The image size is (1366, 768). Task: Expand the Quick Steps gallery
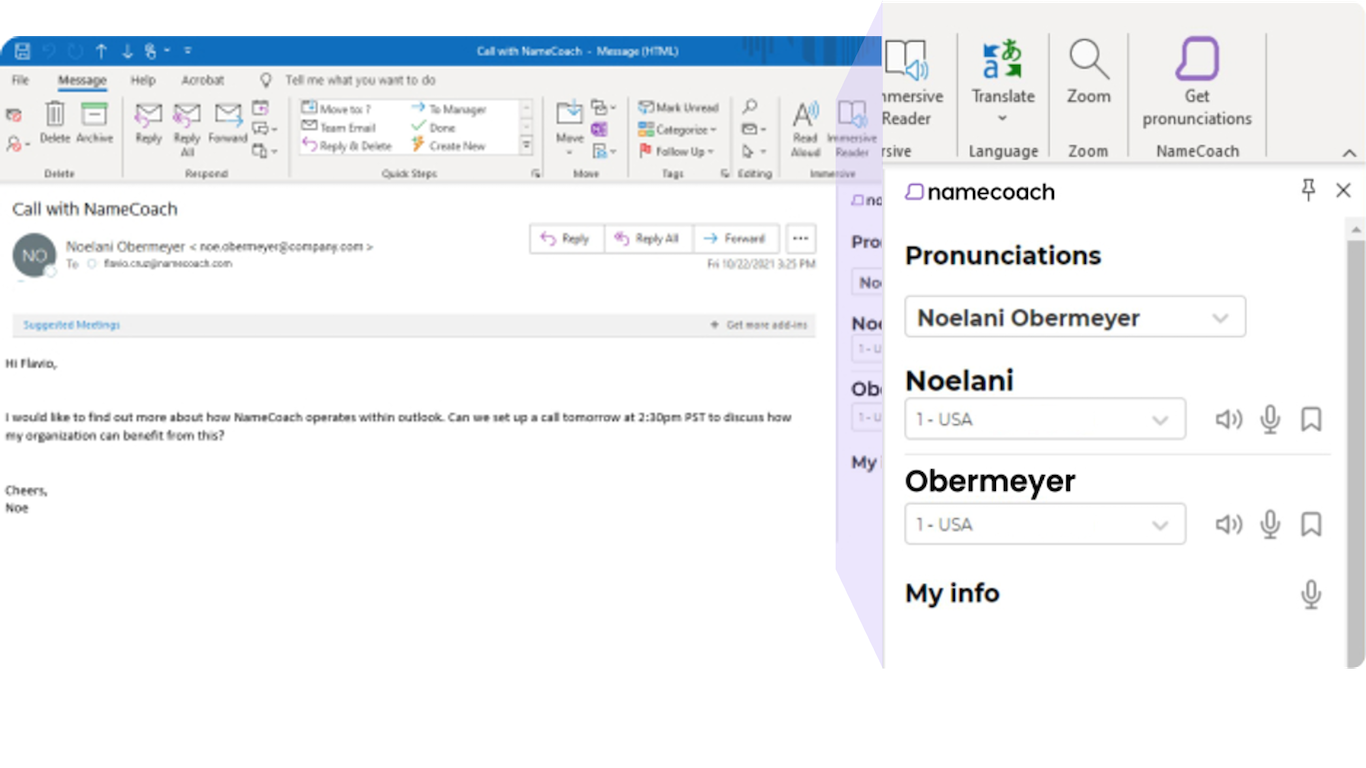pyautogui.click(x=526, y=146)
